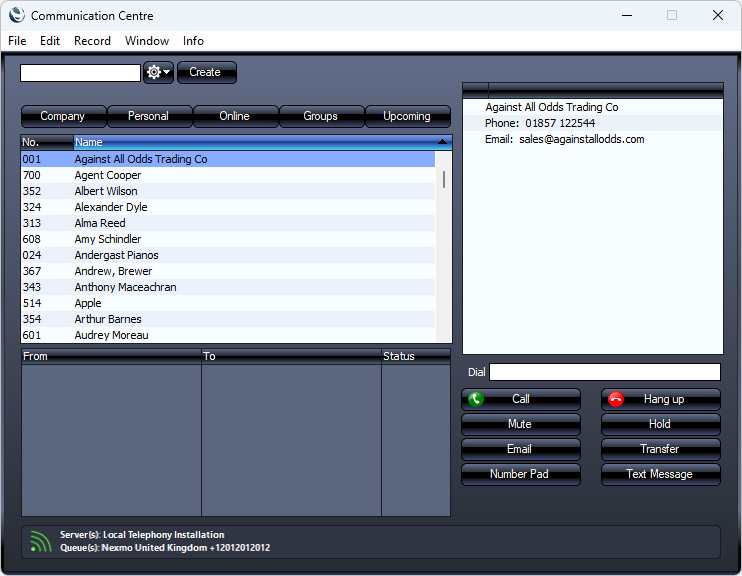Show the Online contacts tab
This screenshot has width=742, height=576.
[234, 116]
